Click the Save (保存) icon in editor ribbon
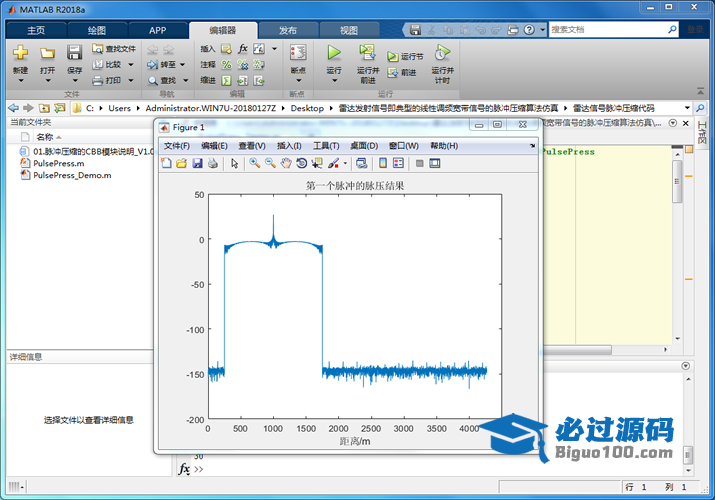 coord(74,53)
